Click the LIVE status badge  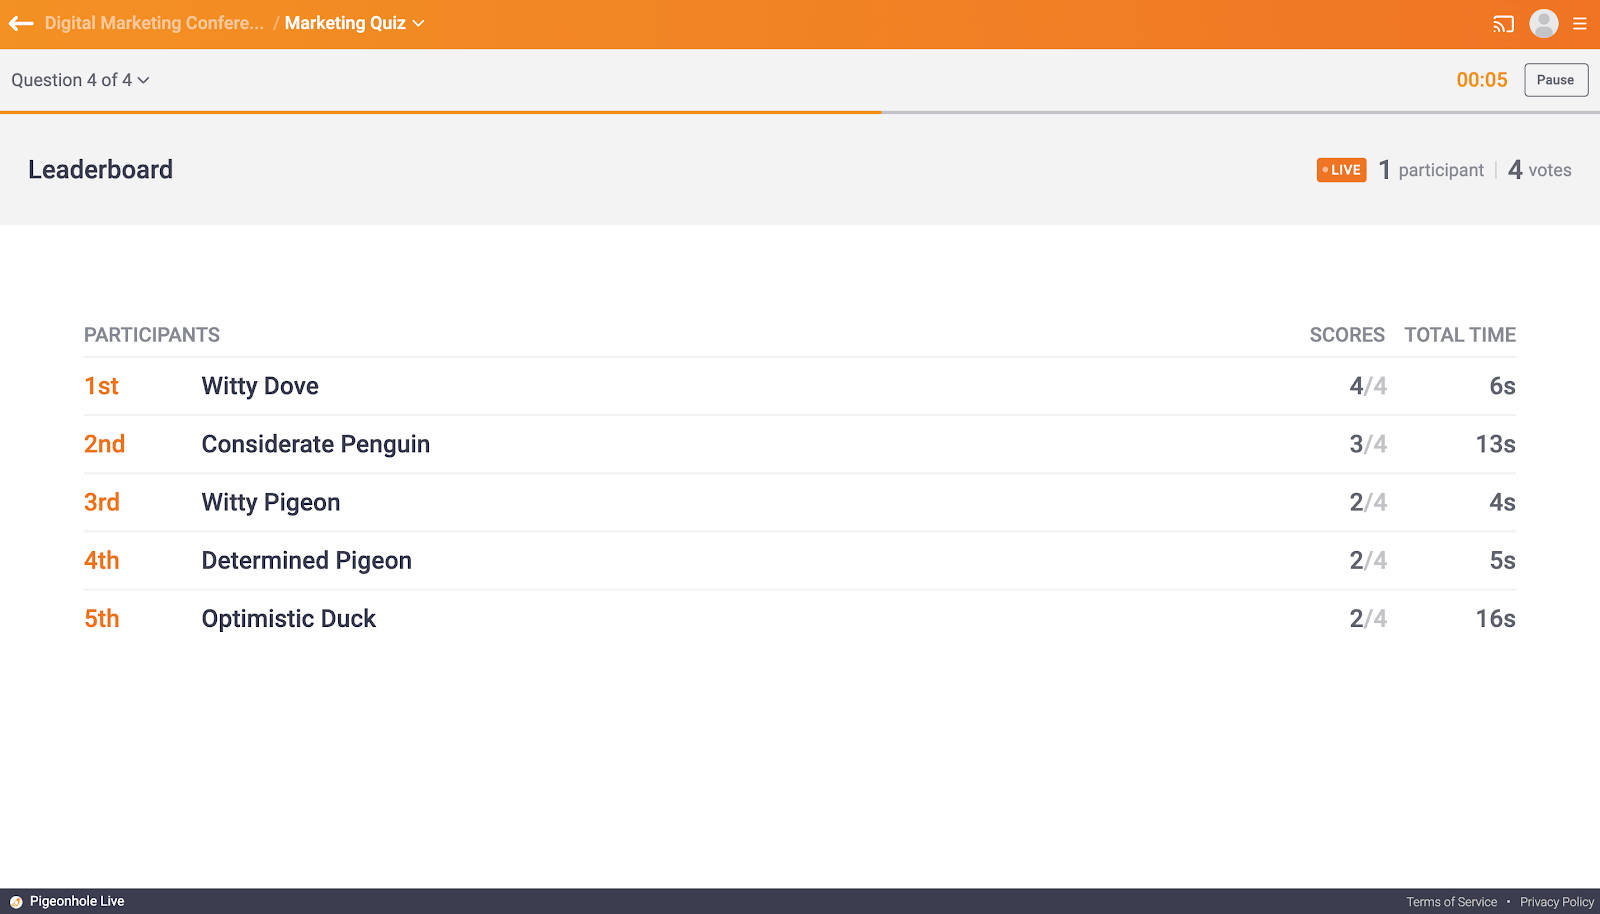[x=1341, y=170]
